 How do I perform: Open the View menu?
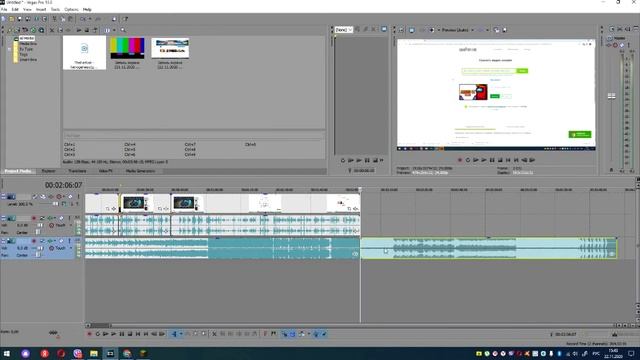(27, 9)
